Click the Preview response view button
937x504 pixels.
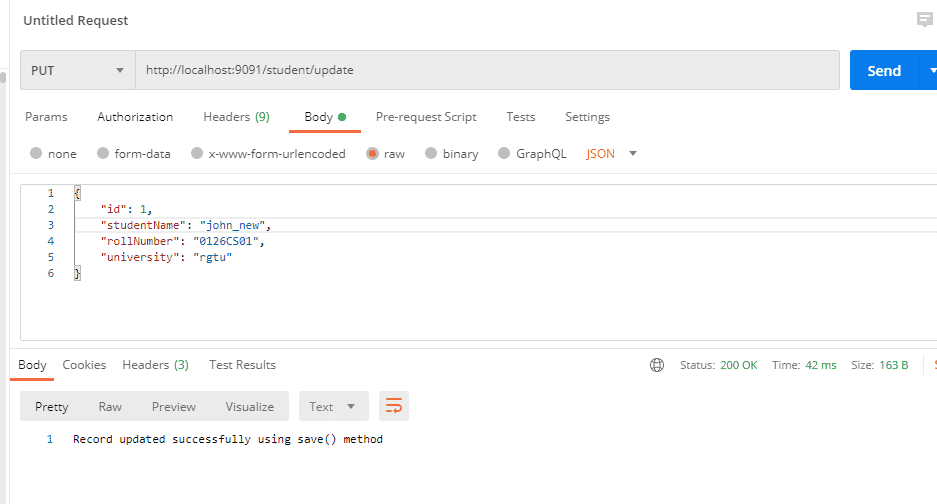coord(173,406)
